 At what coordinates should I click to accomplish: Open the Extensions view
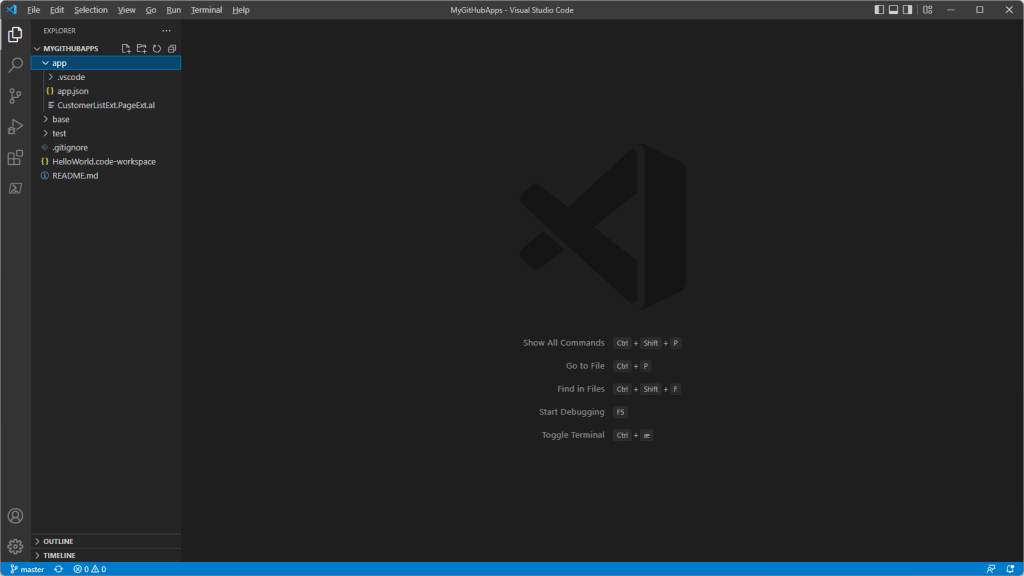(15, 157)
